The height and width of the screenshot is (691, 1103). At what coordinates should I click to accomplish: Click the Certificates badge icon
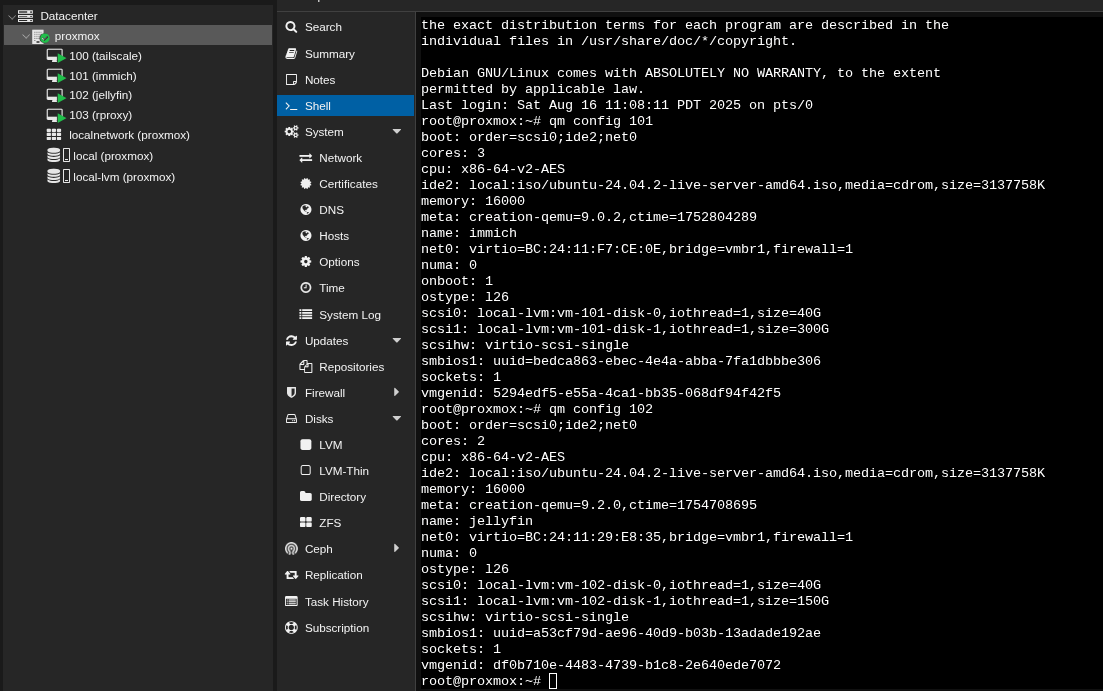[x=306, y=184]
